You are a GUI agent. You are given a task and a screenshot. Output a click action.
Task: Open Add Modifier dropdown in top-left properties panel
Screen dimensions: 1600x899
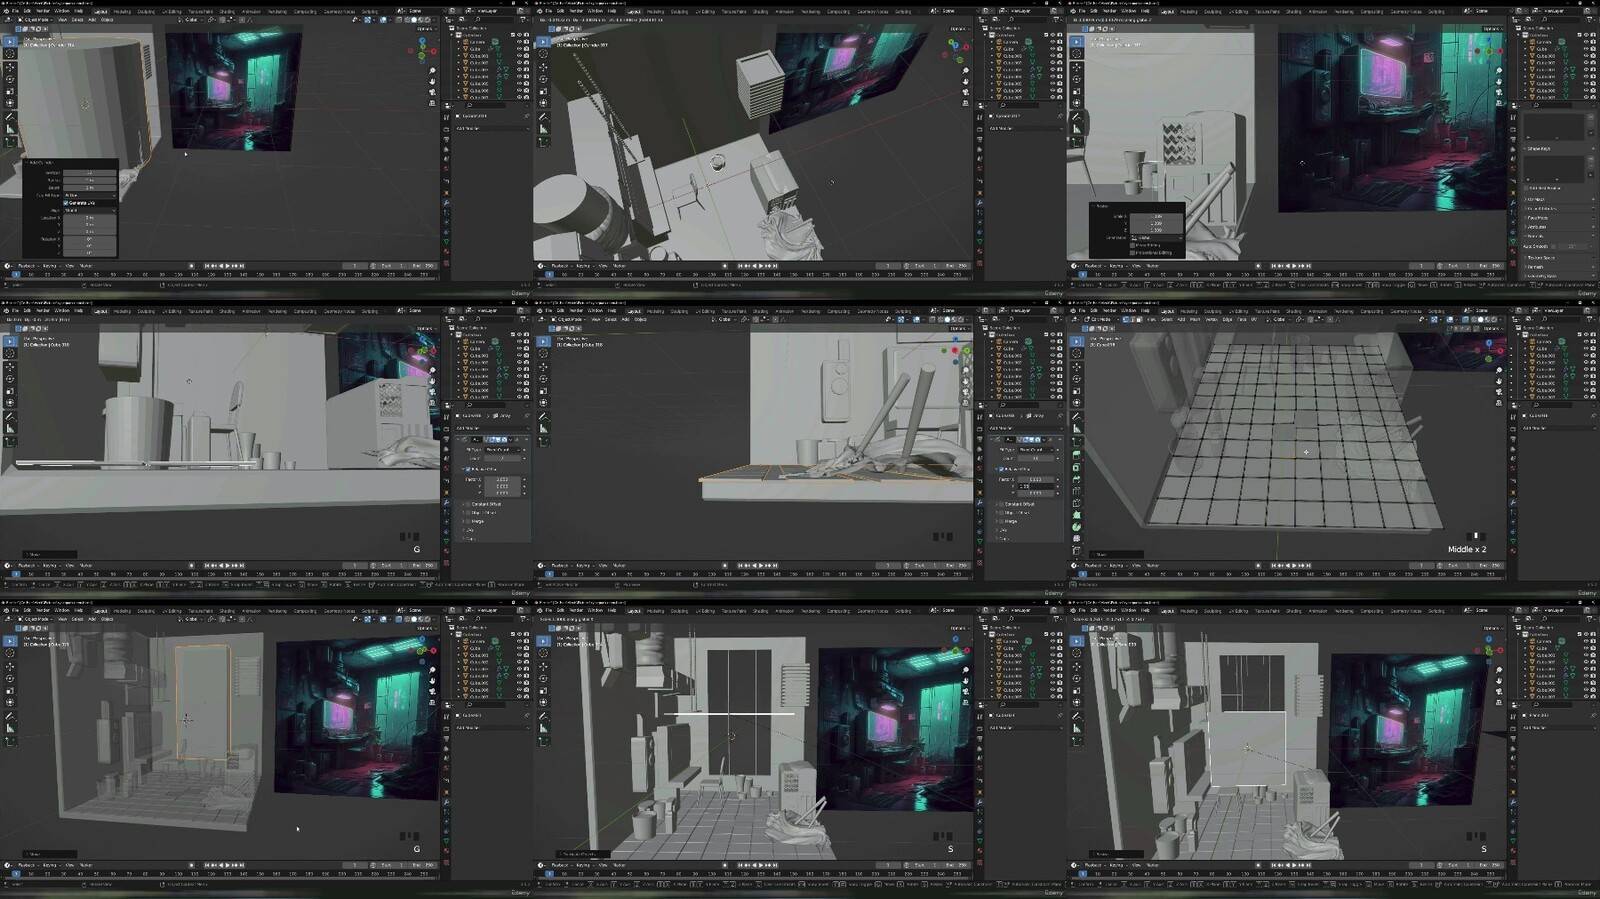[x=469, y=128]
